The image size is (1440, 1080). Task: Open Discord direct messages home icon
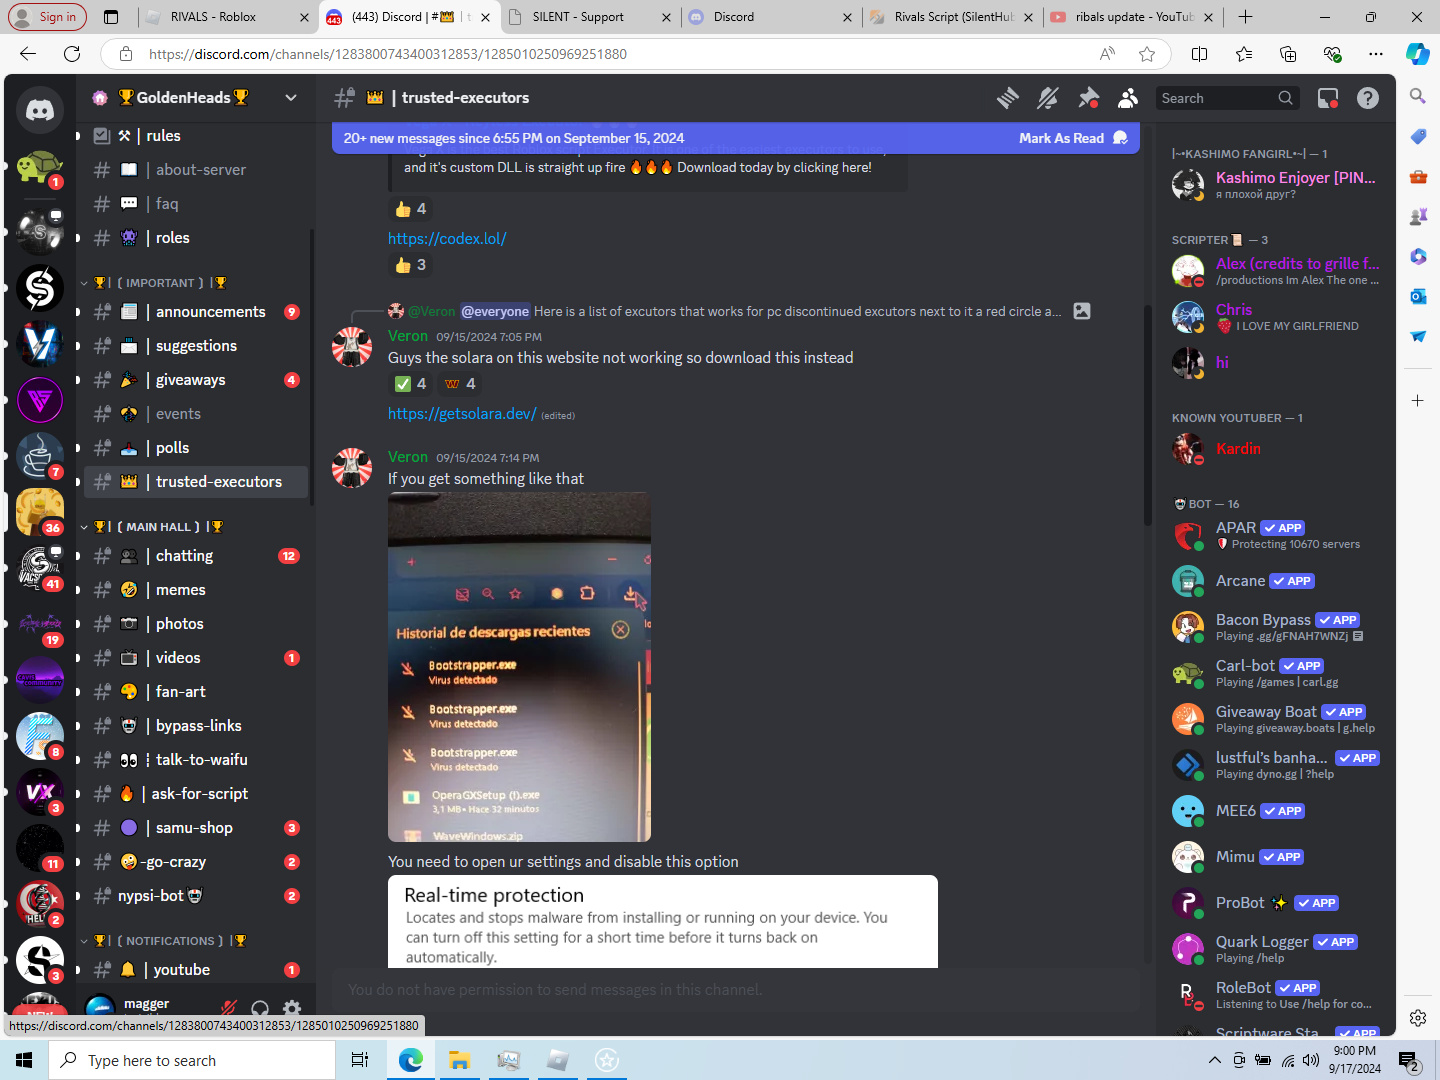click(40, 110)
